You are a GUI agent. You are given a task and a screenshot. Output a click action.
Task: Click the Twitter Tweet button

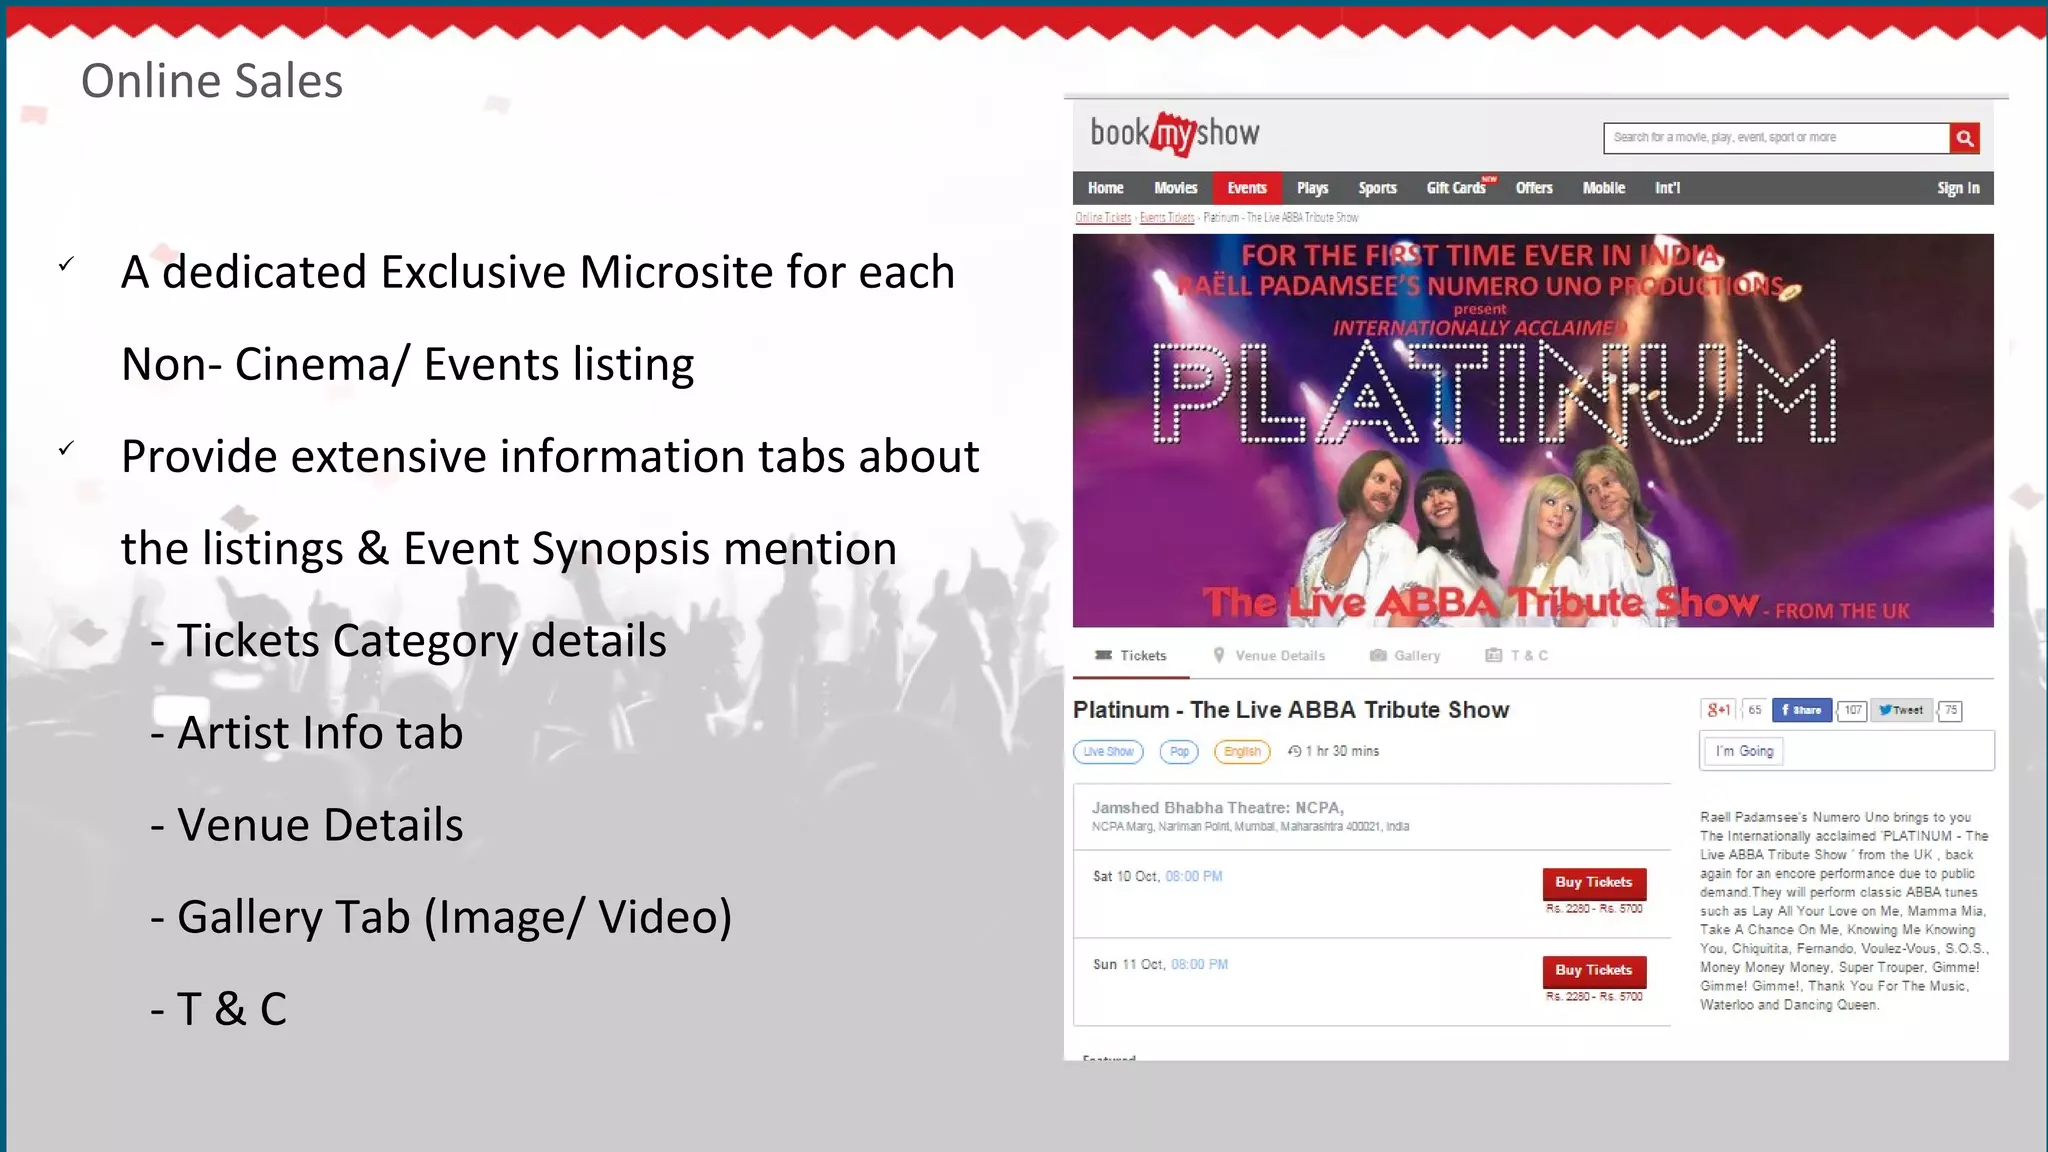point(1901,710)
